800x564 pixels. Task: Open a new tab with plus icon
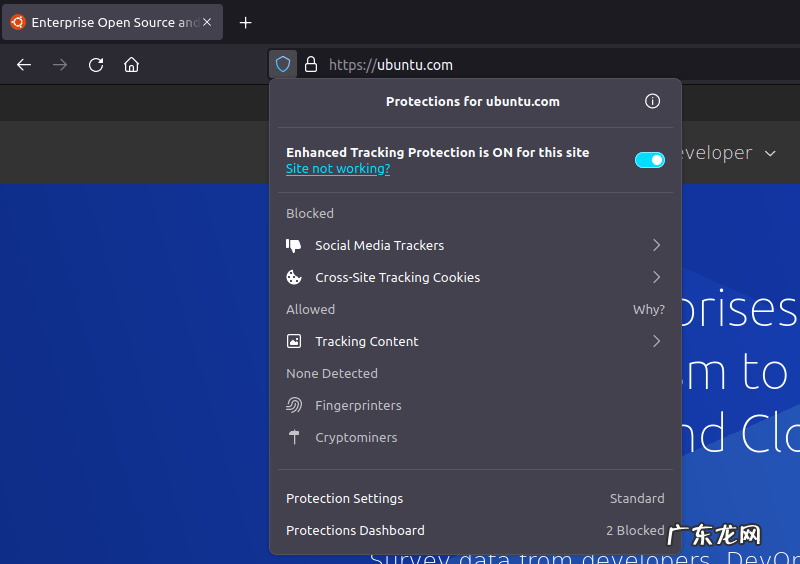[246, 22]
